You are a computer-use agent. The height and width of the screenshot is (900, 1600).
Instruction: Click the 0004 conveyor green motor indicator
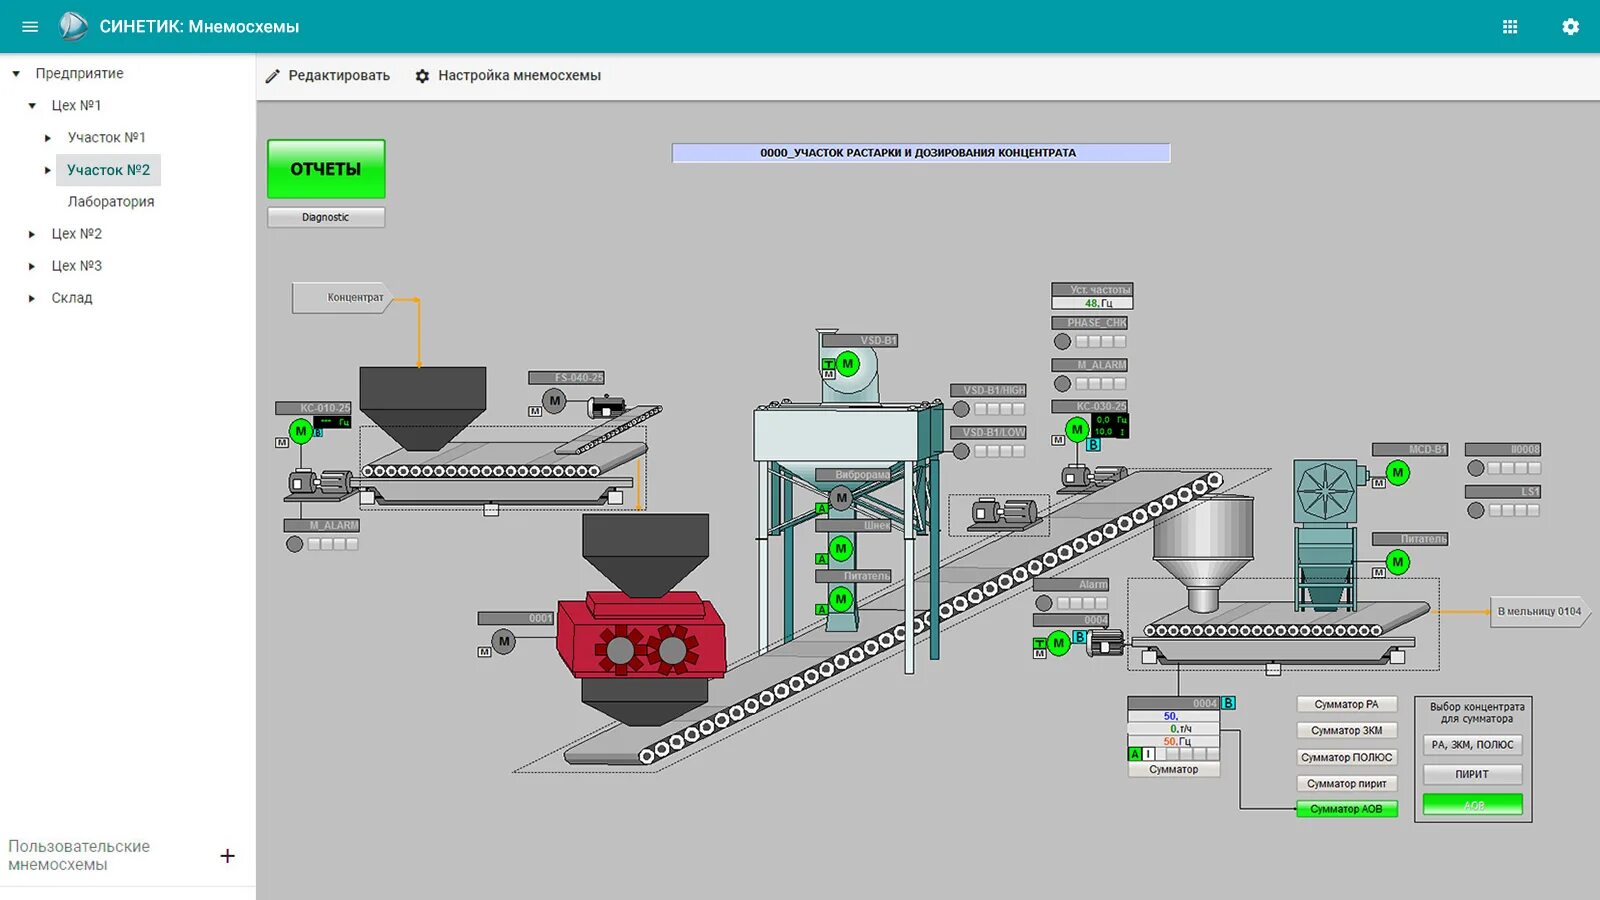[x=1058, y=643]
